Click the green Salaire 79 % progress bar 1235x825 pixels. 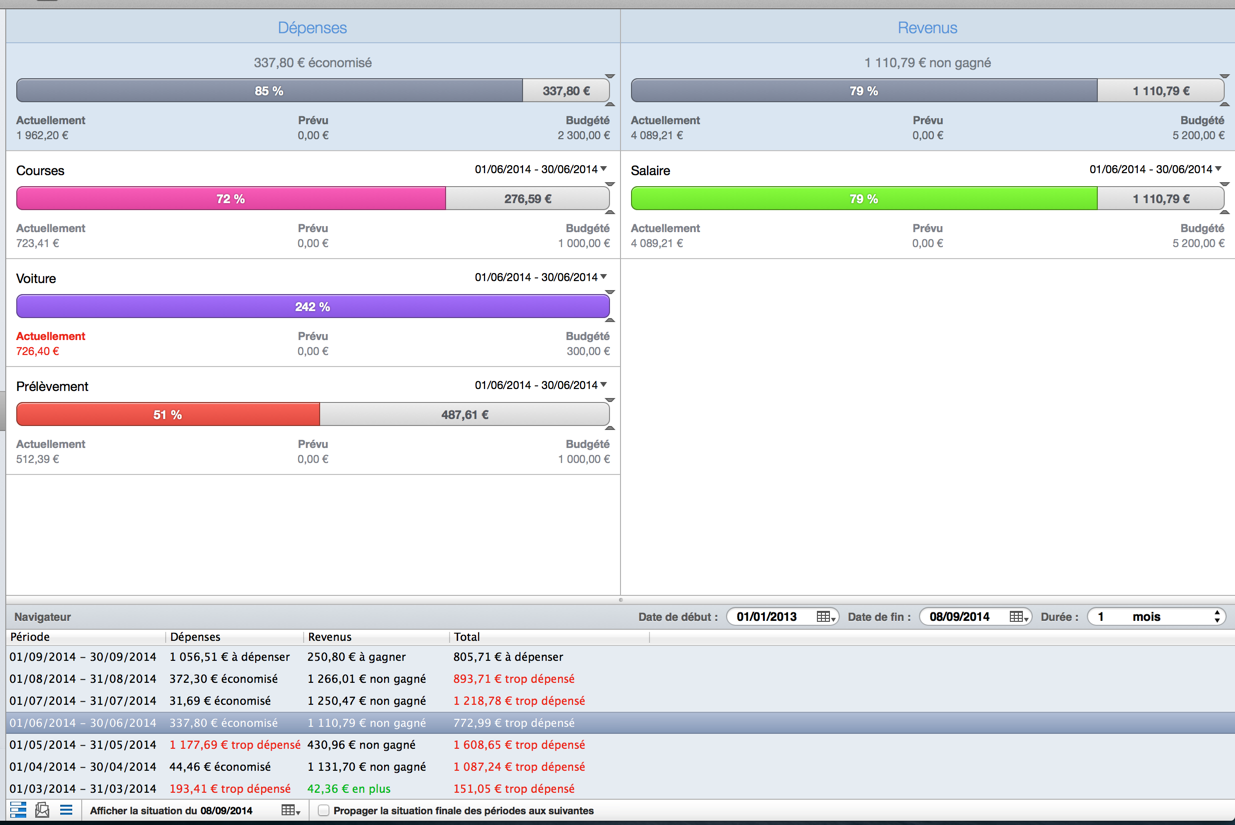864,199
